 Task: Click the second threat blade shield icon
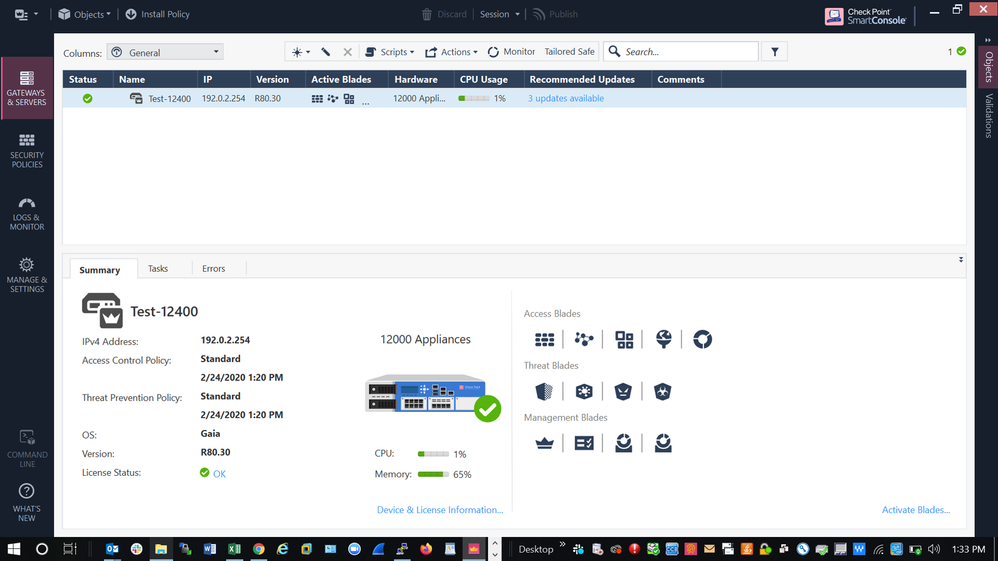pyautogui.click(x=584, y=392)
